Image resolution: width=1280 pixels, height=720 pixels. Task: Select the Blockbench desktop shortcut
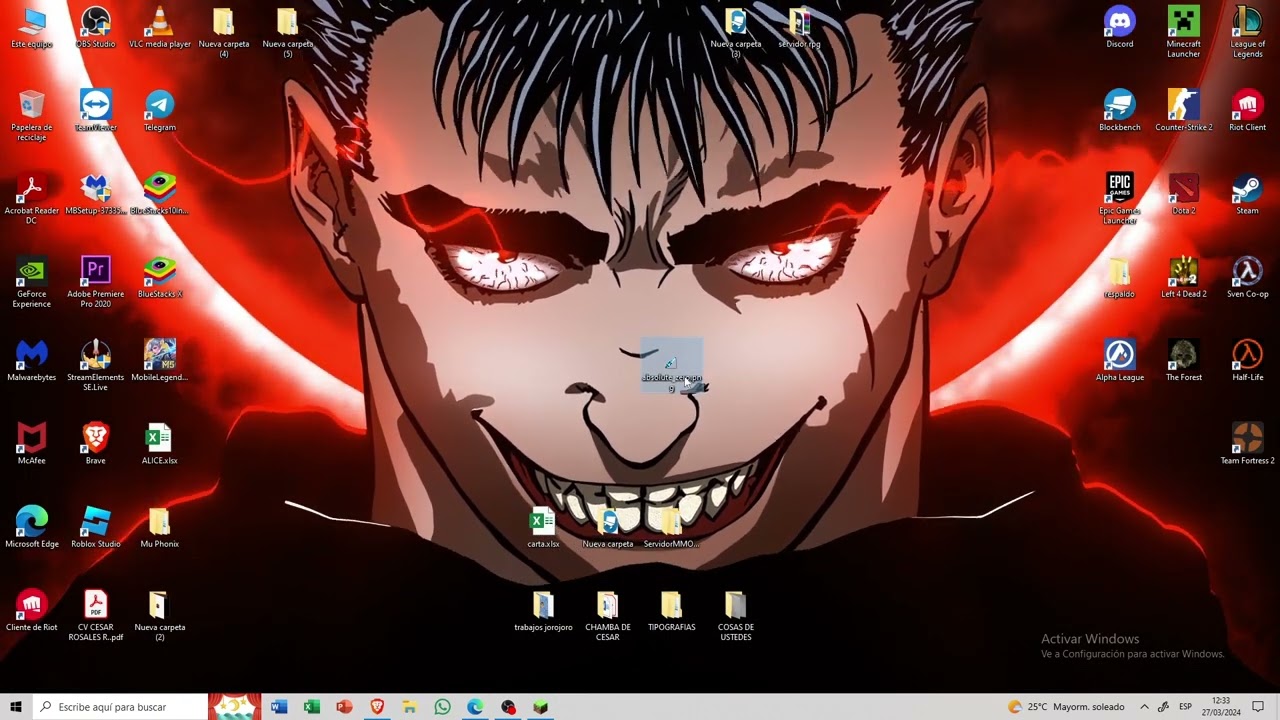point(1120,111)
